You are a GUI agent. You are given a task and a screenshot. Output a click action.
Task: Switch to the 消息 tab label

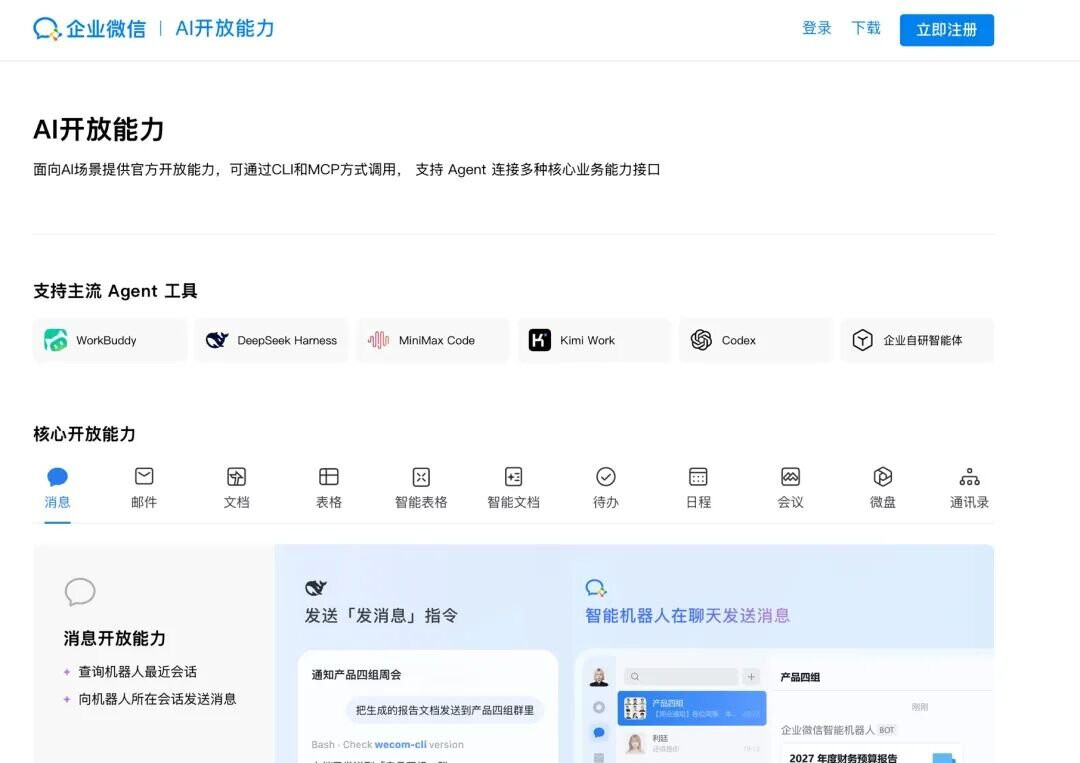pyautogui.click(x=57, y=502)
